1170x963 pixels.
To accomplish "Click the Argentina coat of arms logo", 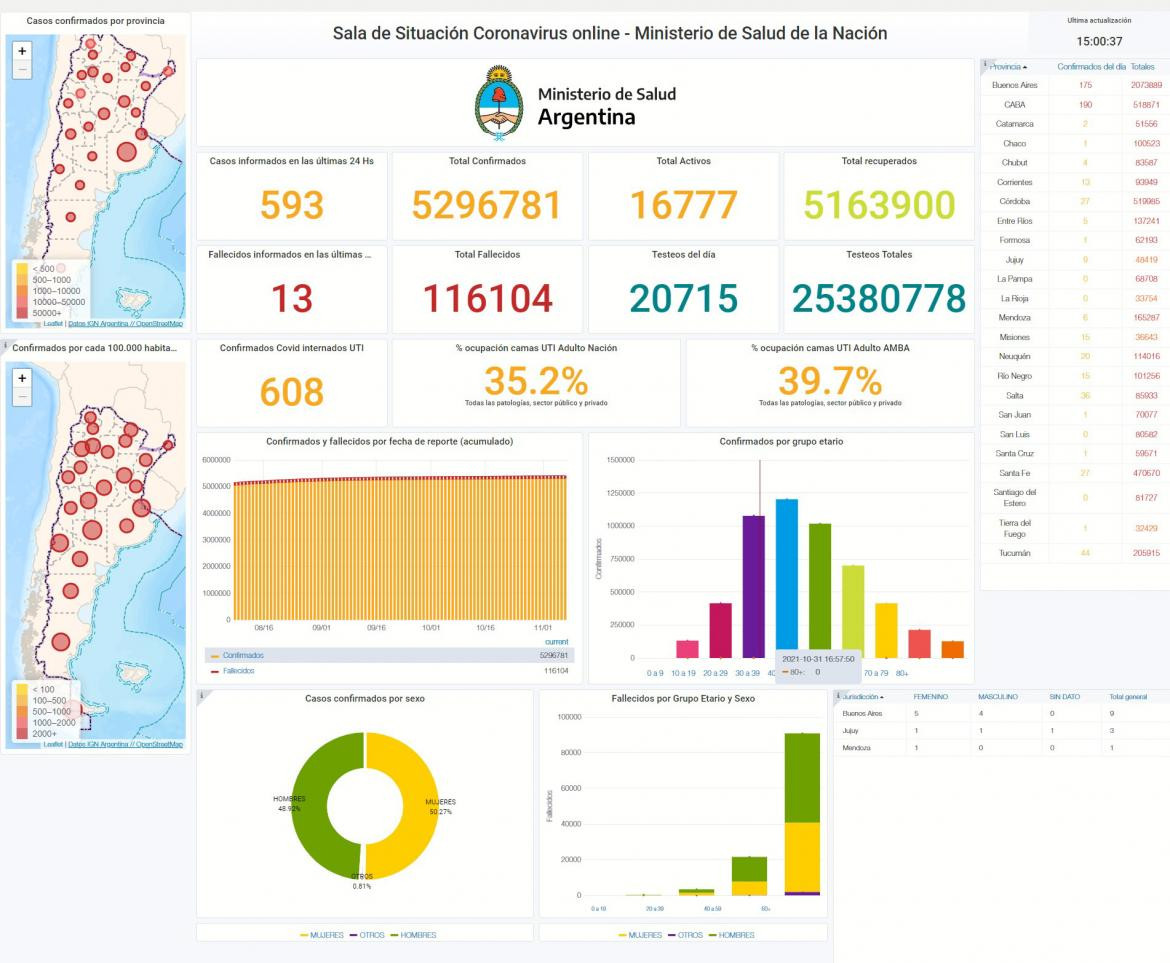I will point(498,103).
